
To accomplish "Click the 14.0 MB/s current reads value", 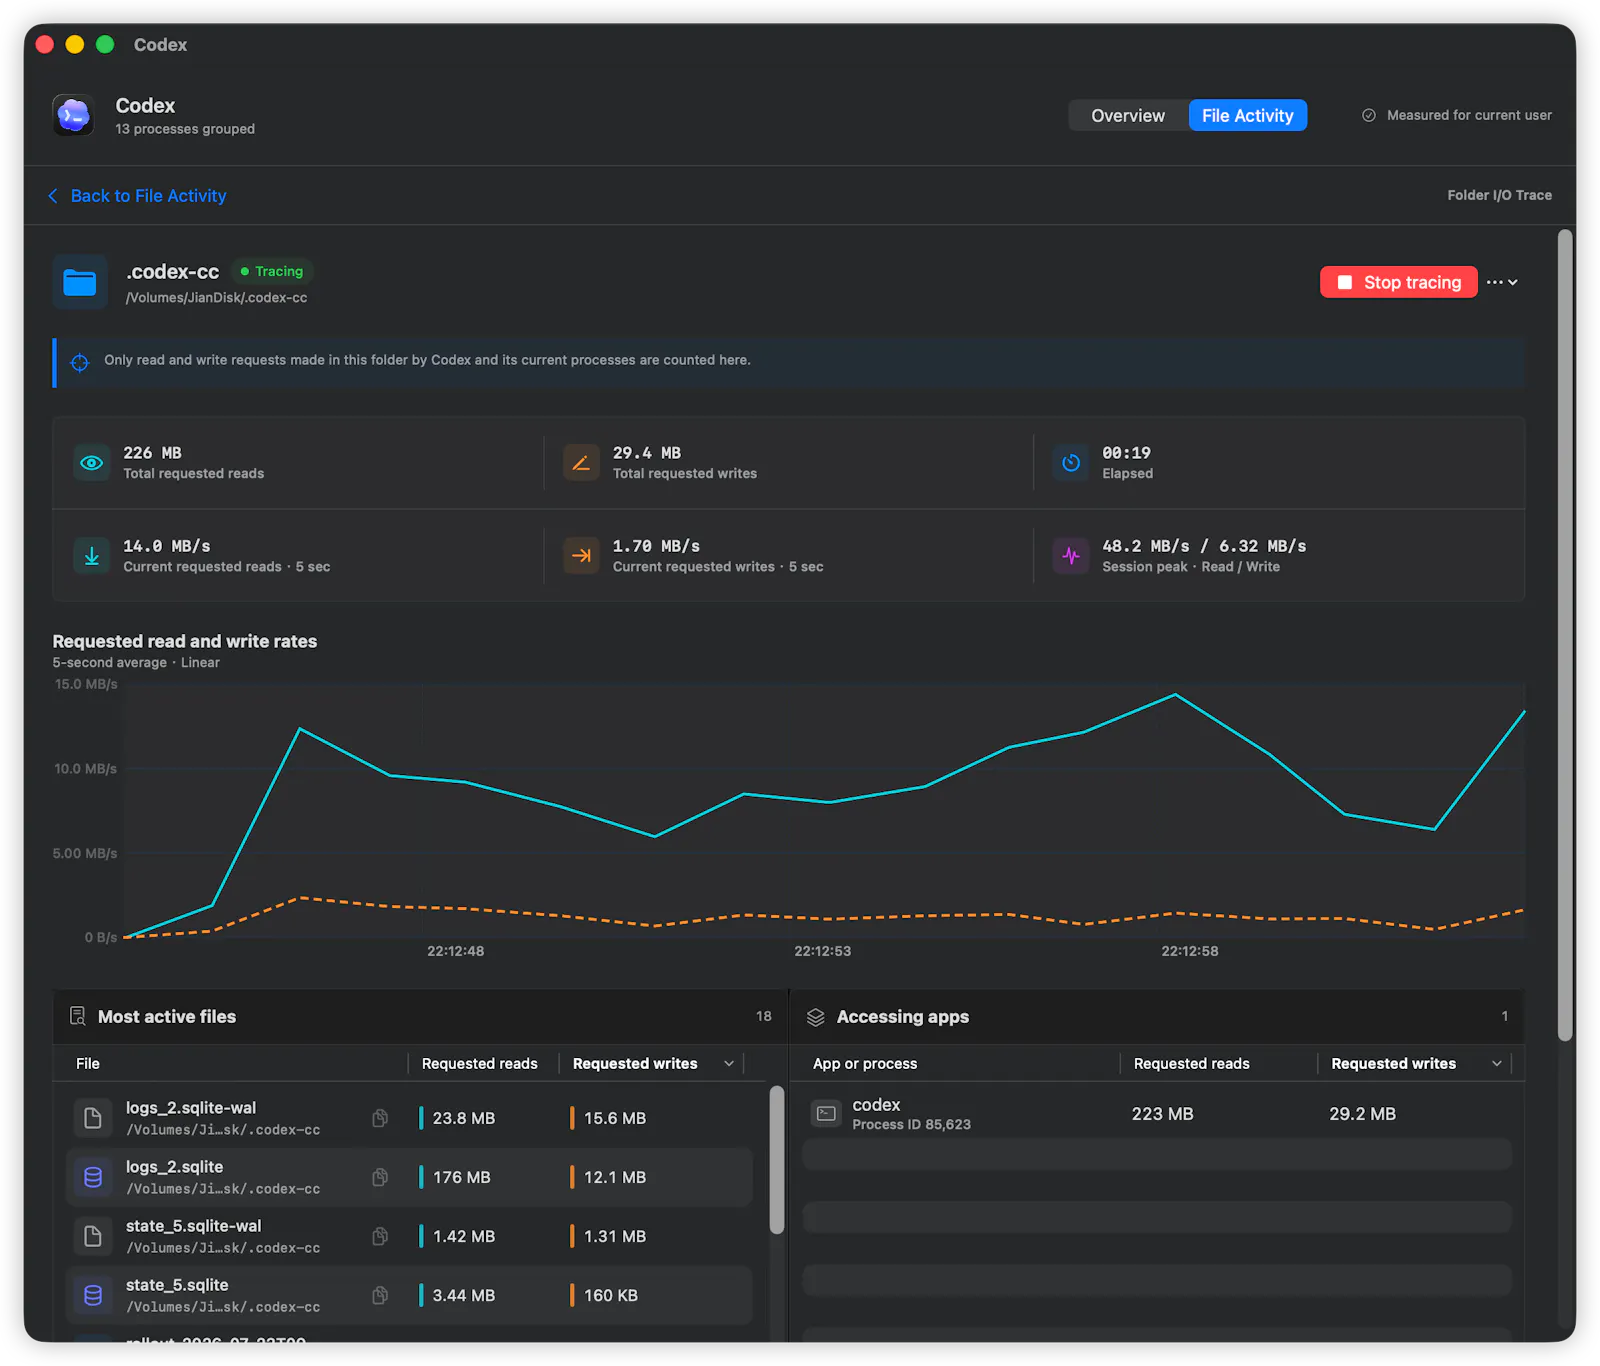I will click(166, 546).
